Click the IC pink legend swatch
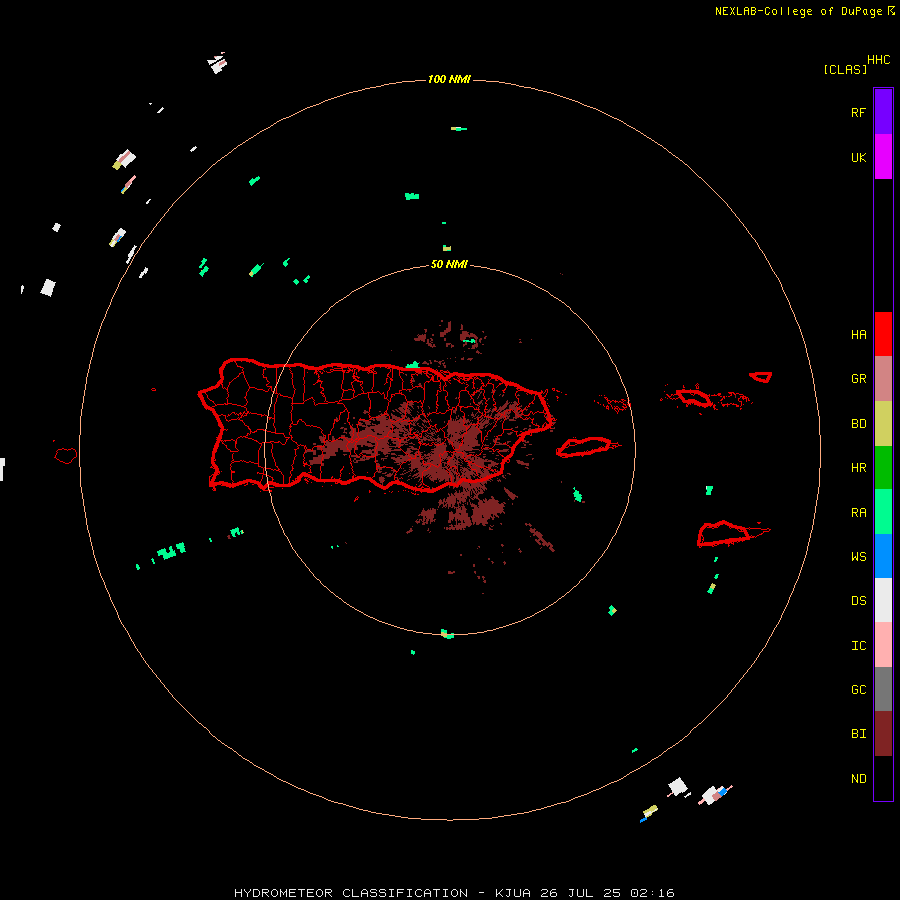 click(883, 645)
